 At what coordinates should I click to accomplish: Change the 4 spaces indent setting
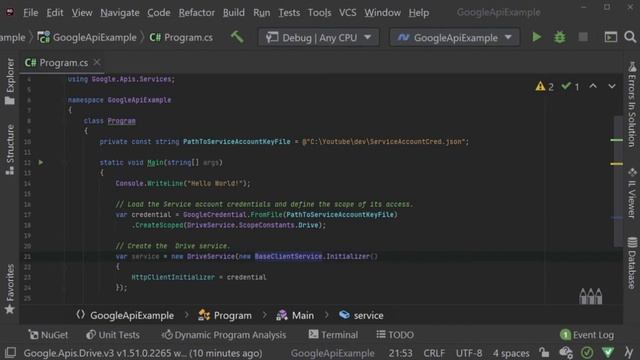pos(511,353)
